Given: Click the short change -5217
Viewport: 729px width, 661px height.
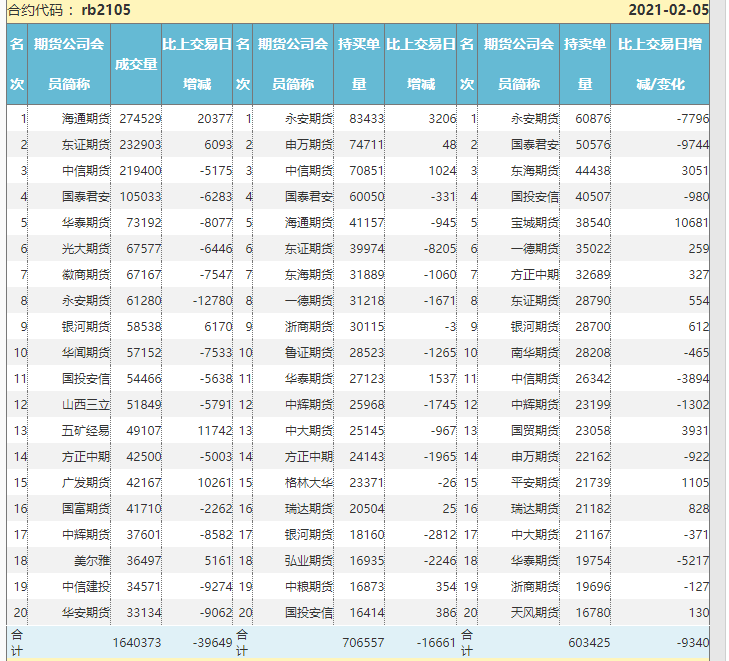Looking at the screenshot, I should point(693,561).
